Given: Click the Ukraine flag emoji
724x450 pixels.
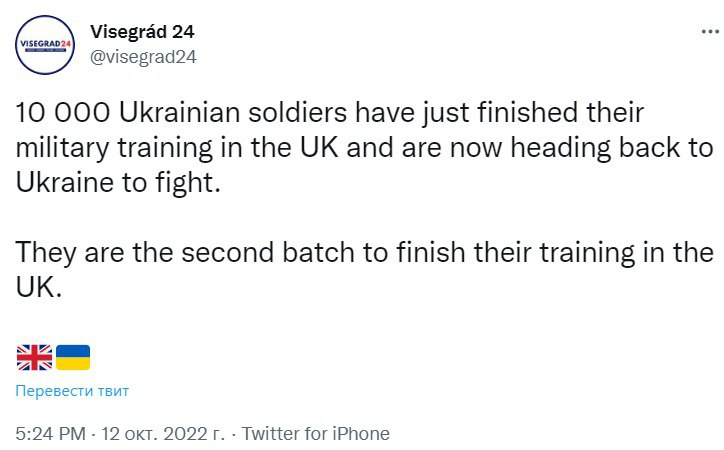Looking at the screenshot, I should tap(72, 356).
